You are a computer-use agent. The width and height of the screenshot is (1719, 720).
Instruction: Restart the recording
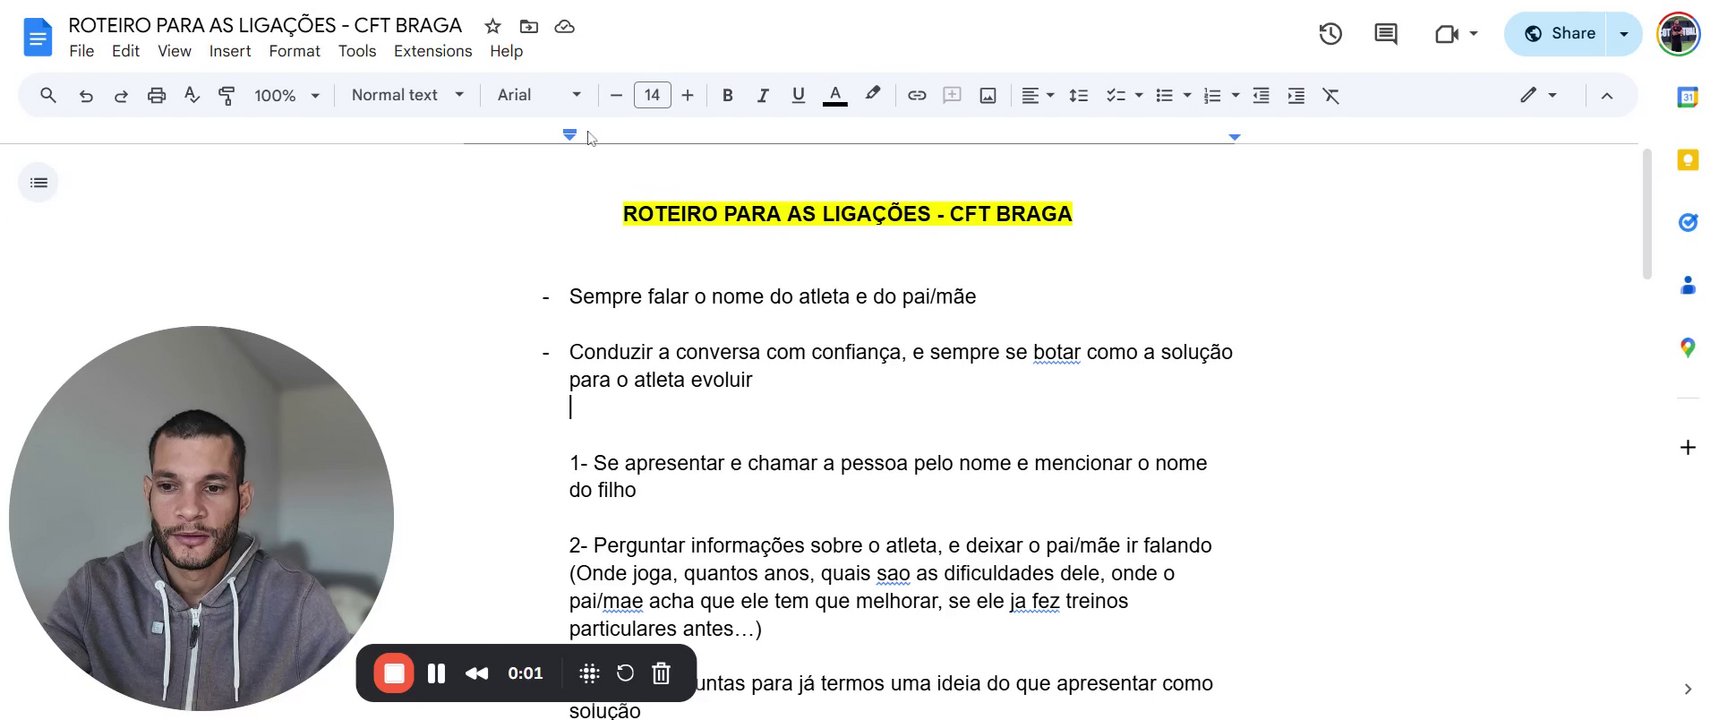coord(625,674)
